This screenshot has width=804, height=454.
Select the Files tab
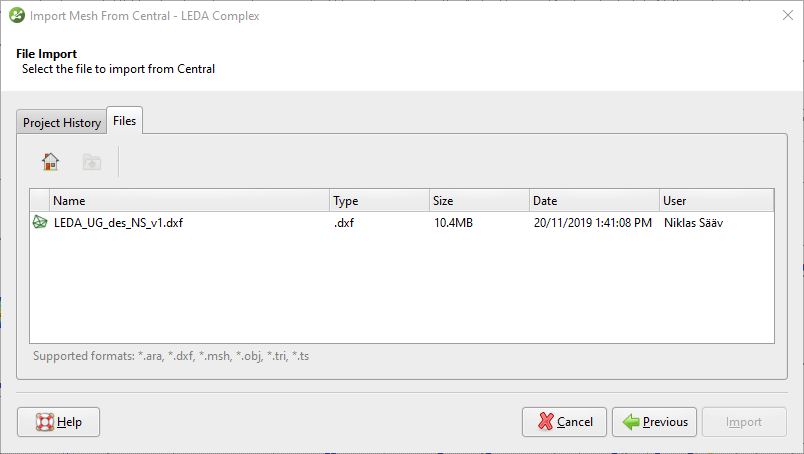[125, 121]
